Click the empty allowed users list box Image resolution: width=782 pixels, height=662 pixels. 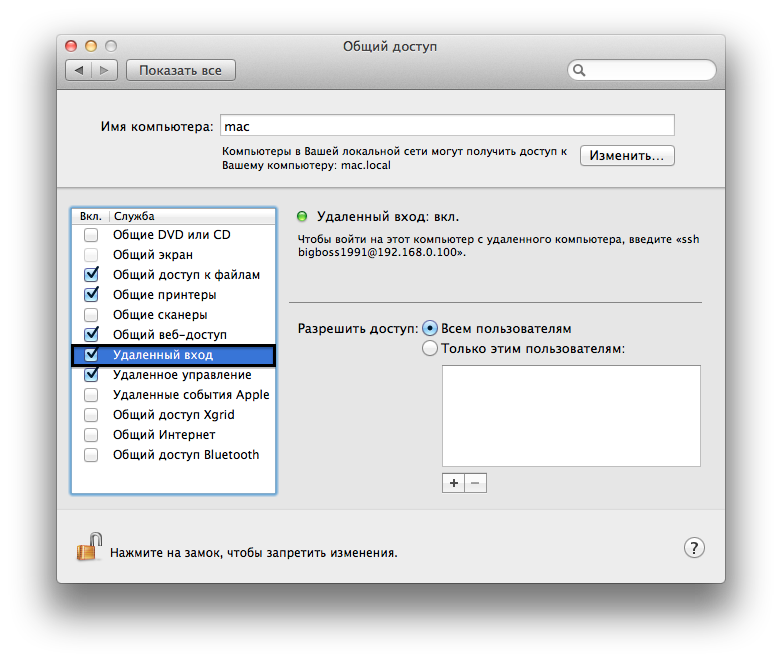point(571,416)
